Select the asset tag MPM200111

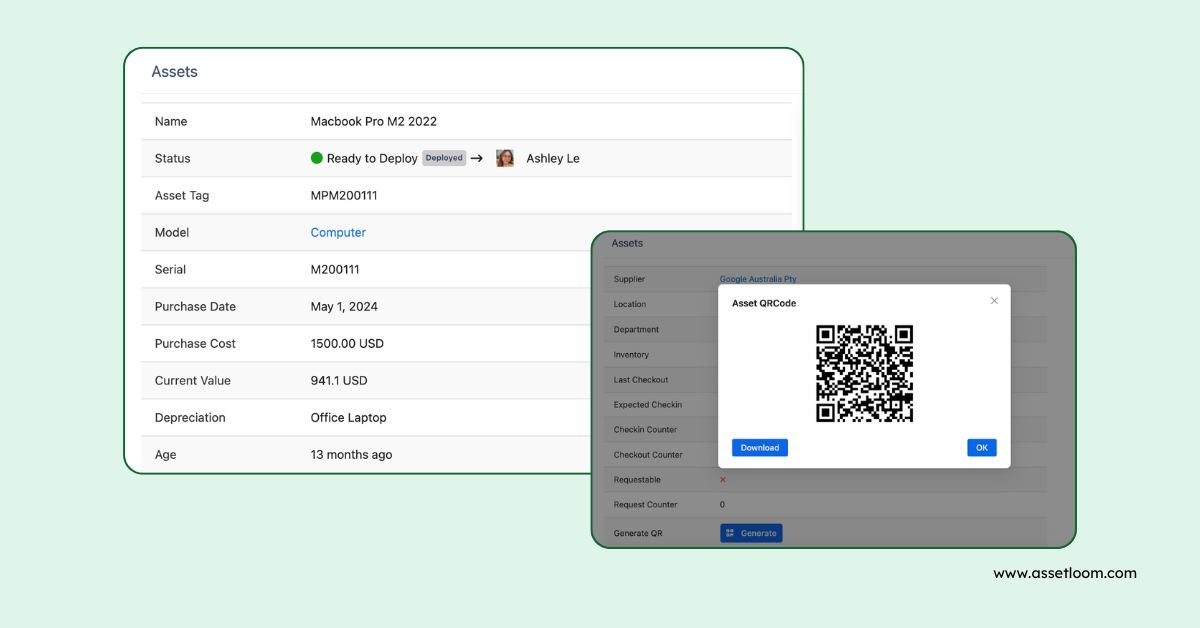pos(344,195)
